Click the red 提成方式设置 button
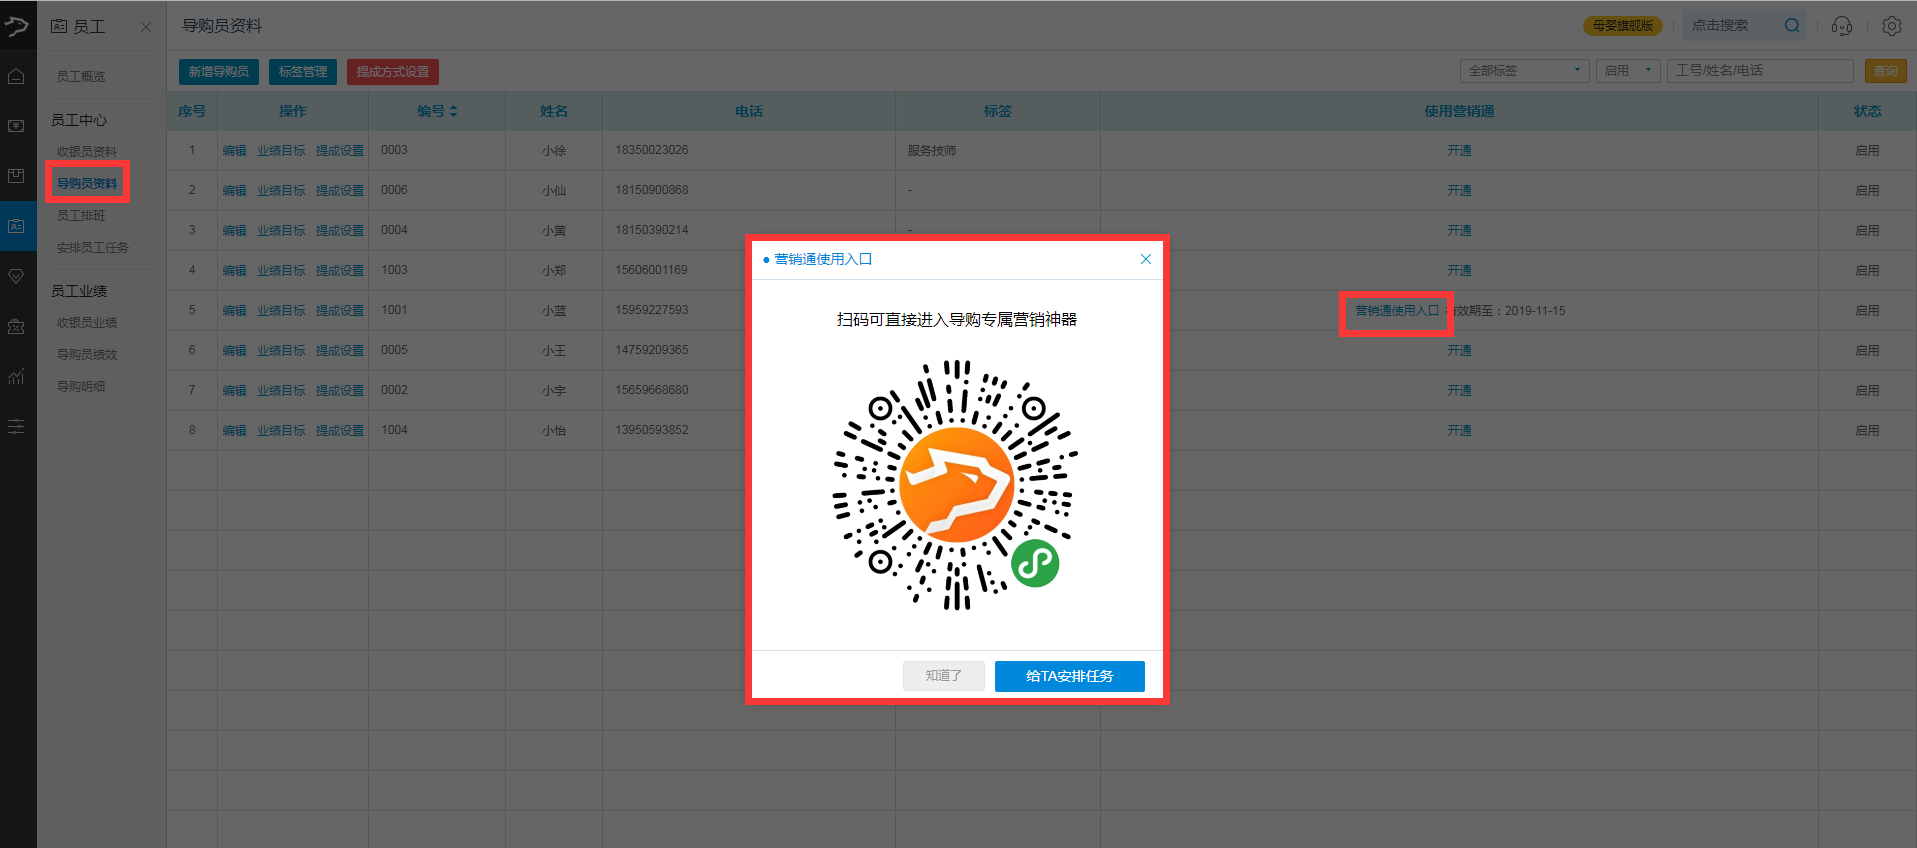 click(x=393, y=72)
